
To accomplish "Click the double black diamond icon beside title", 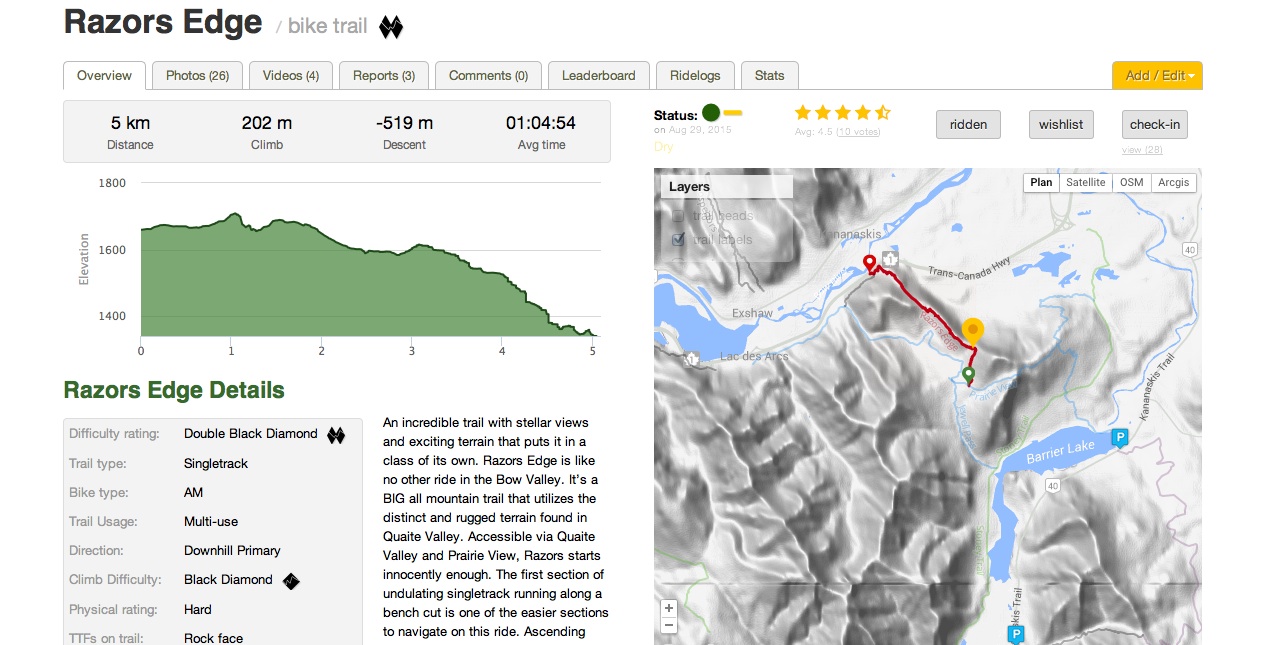I will [391, 27].
